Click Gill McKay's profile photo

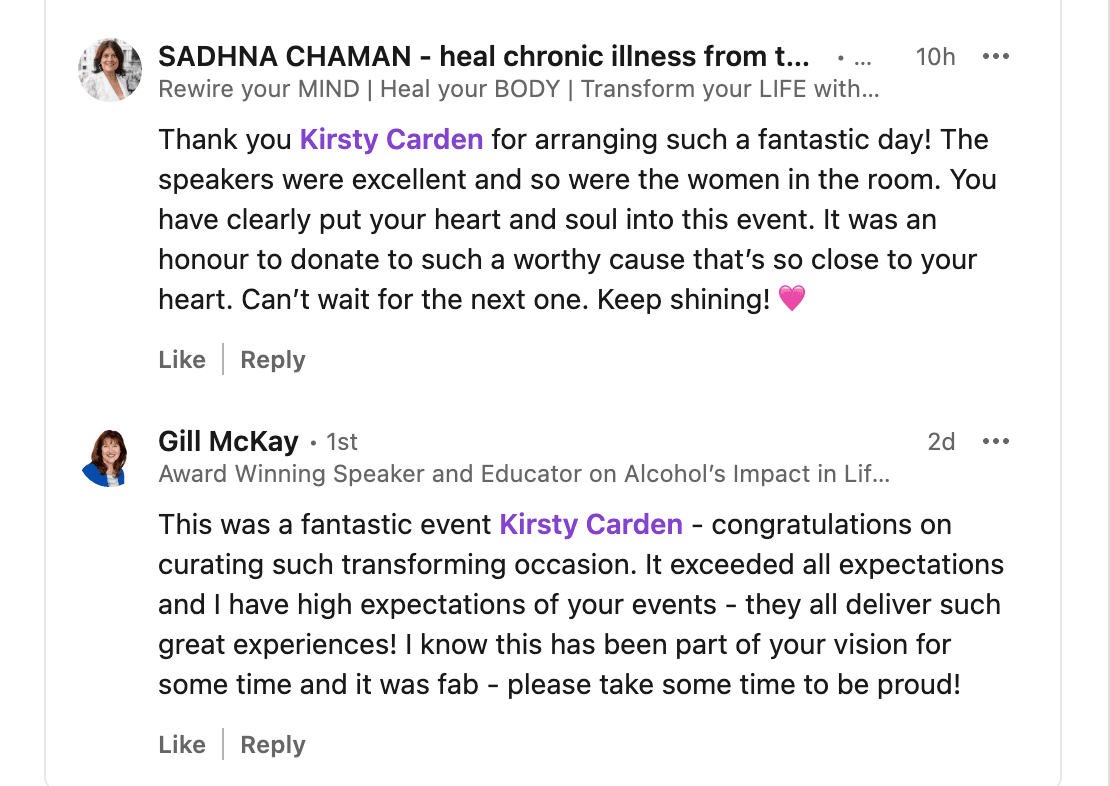[x=110, y=458]
